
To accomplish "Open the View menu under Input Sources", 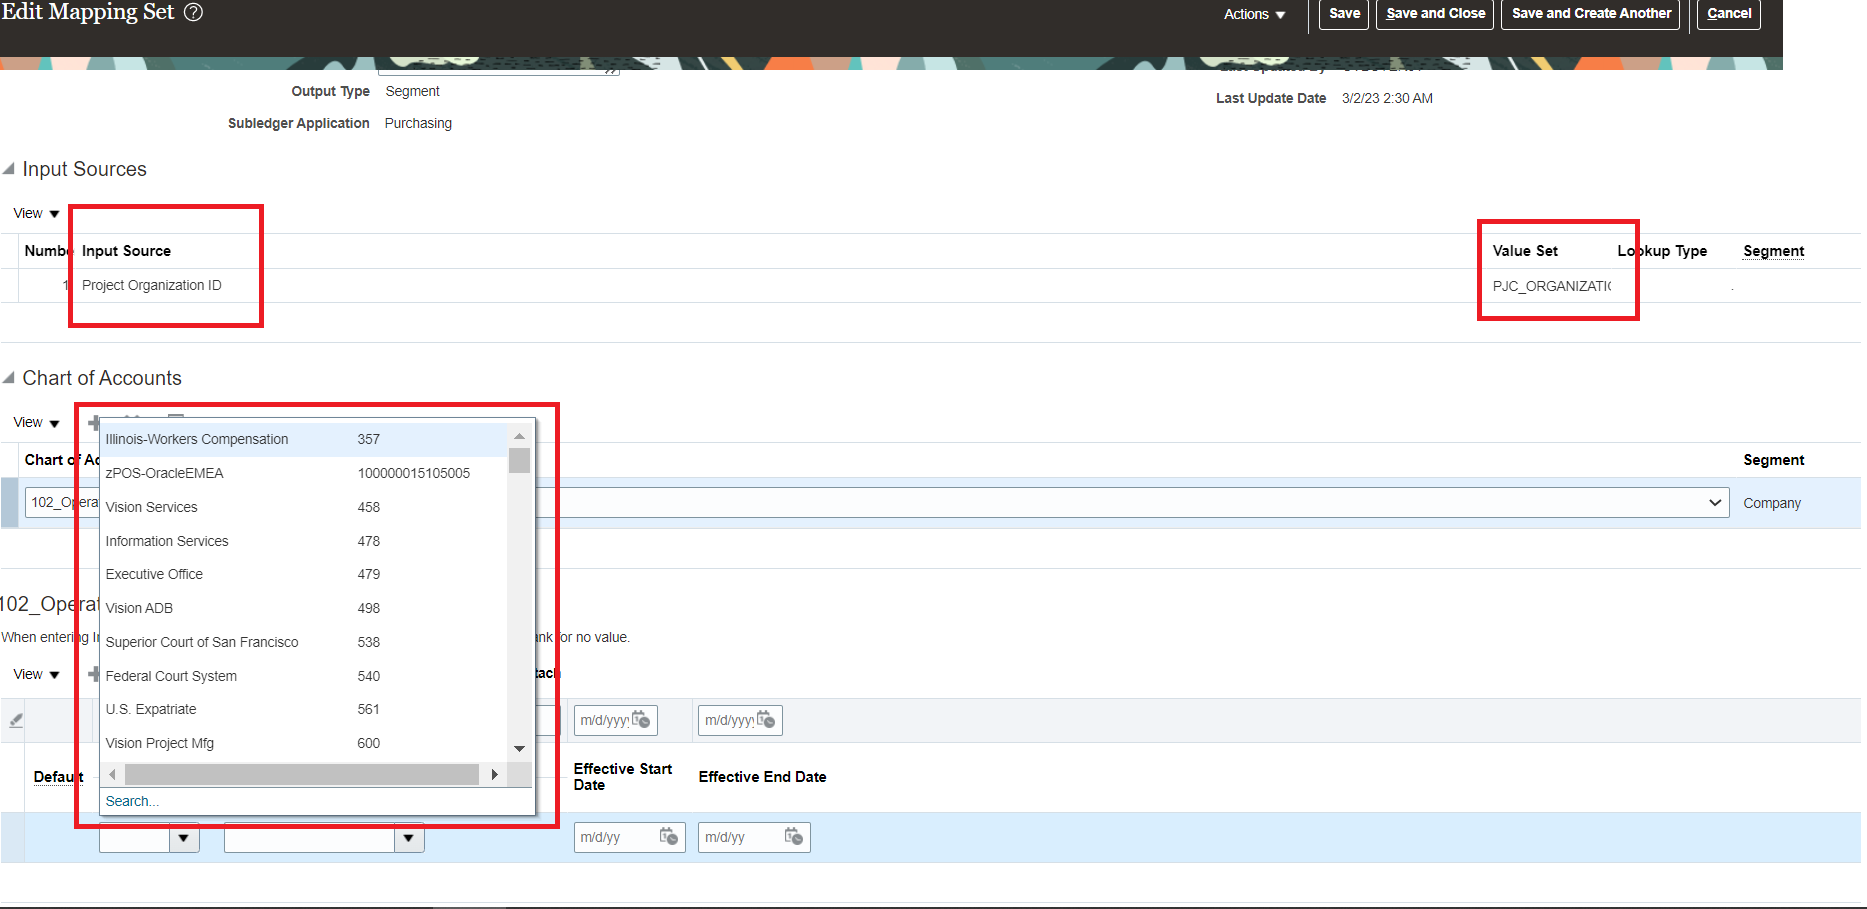I will (x=35, y=213).
